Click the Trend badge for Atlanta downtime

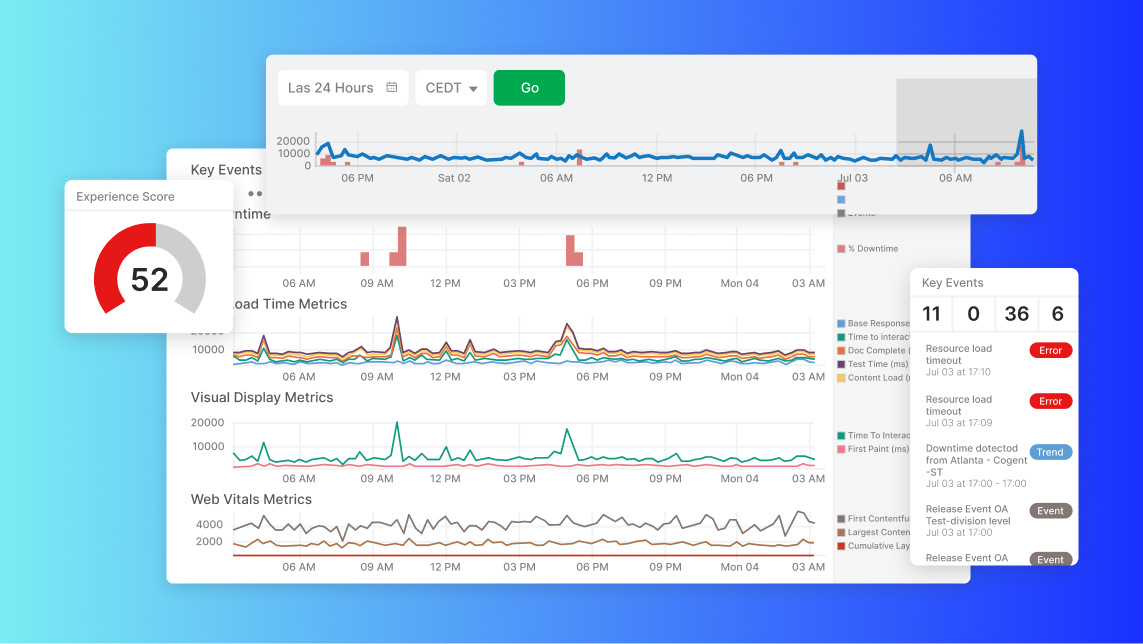1050,452
